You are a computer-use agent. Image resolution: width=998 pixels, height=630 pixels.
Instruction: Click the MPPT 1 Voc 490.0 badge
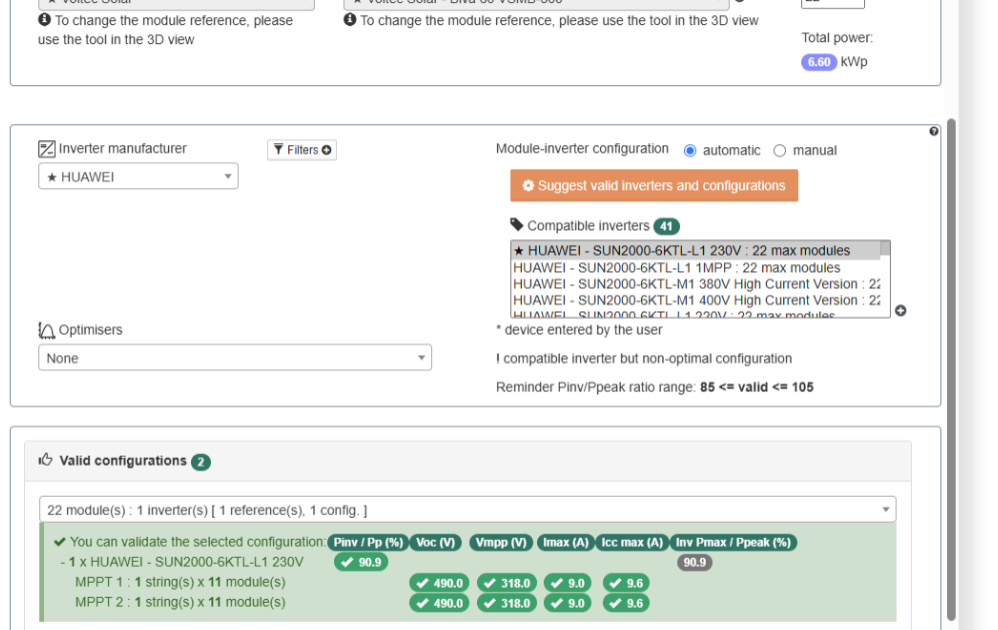point(439,583)
